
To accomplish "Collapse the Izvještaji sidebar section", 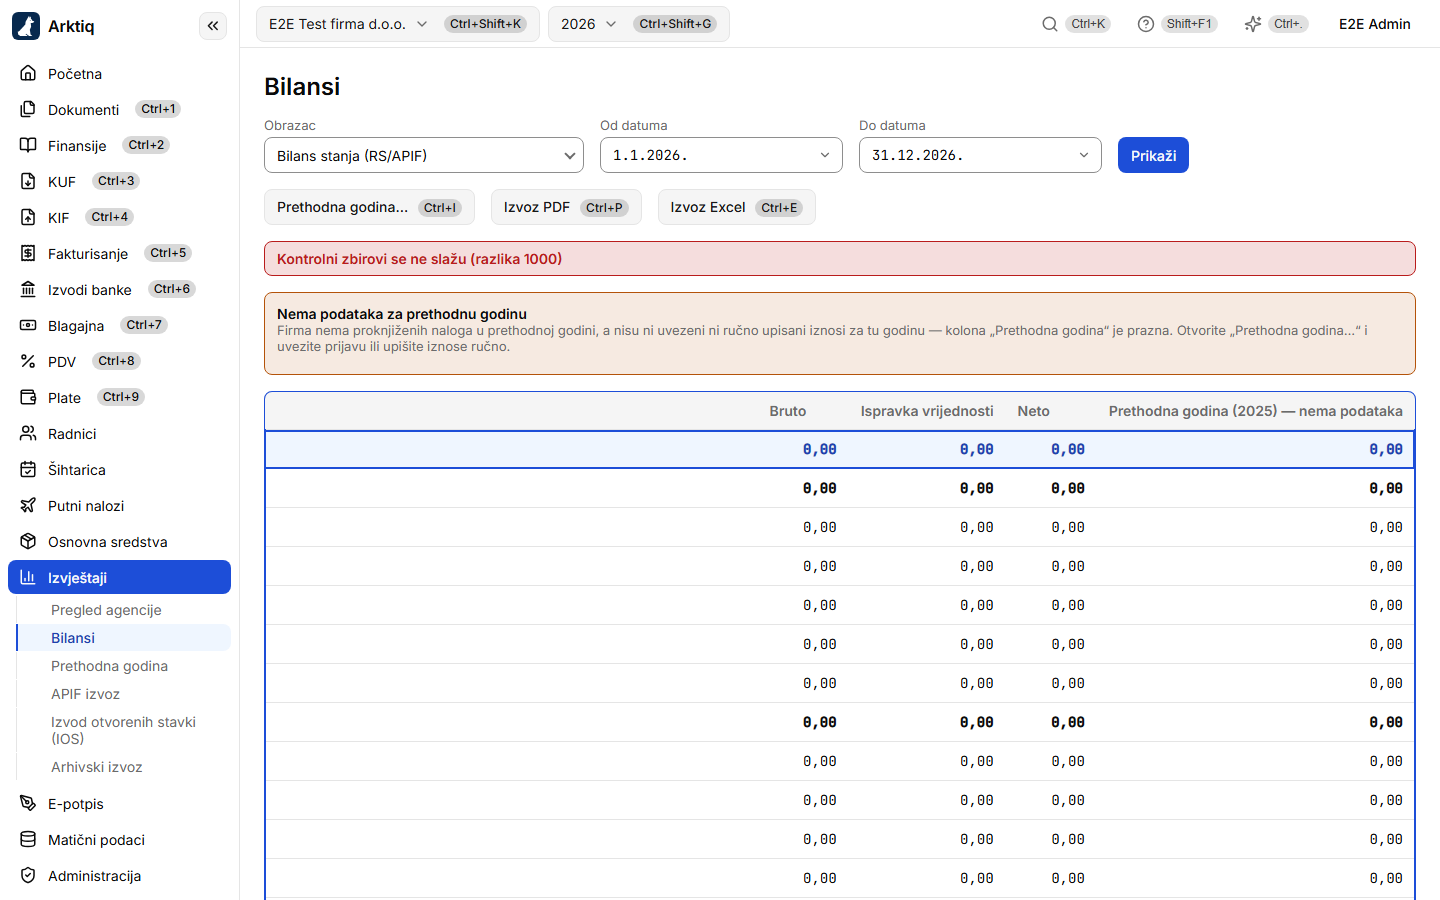I will [x=119, y=577].
